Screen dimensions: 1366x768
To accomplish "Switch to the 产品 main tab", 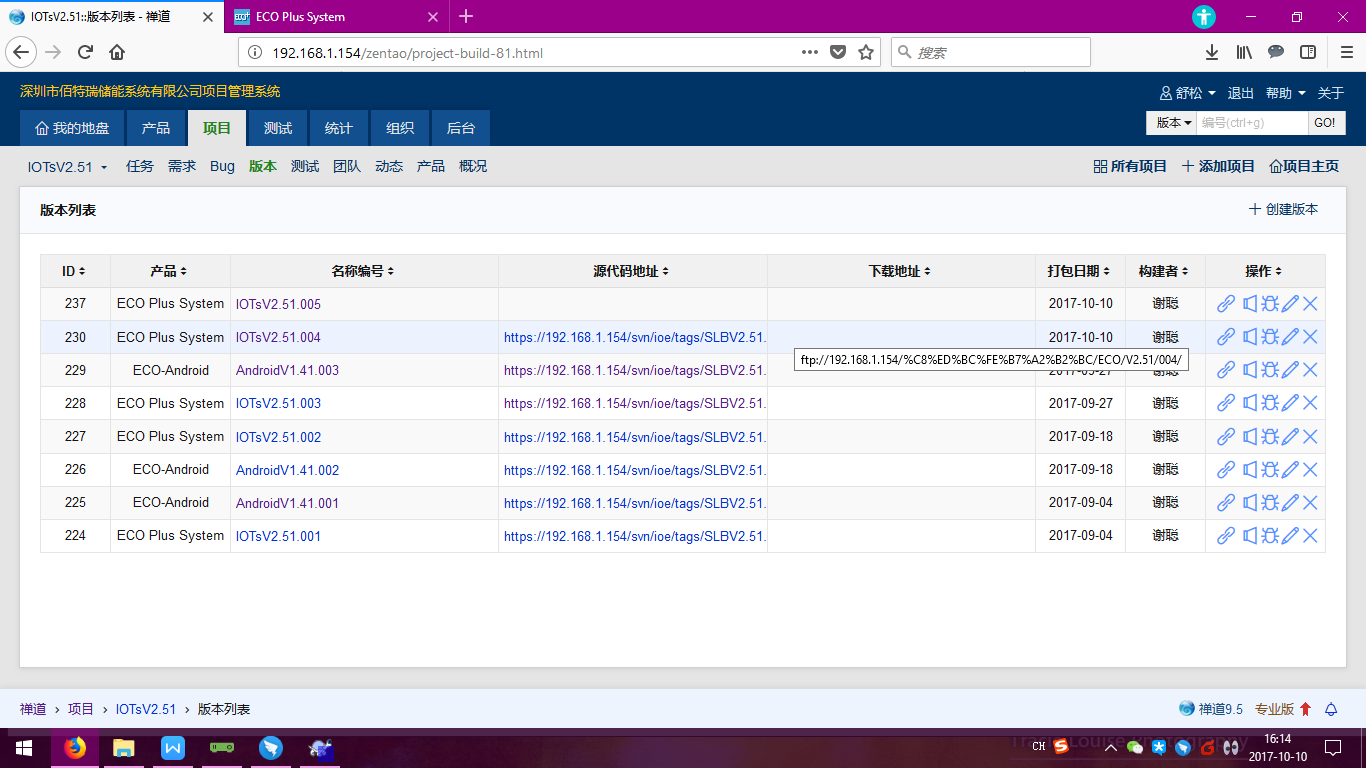I will point(156,128).
